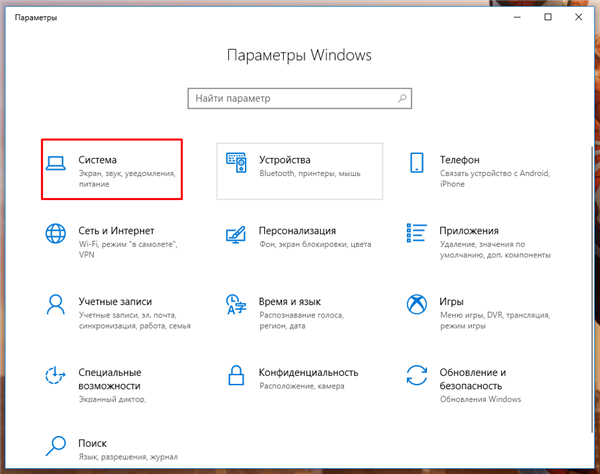600x474 pixels.
Task: Click the Игры Xbox icon
Action: point(417,304)
